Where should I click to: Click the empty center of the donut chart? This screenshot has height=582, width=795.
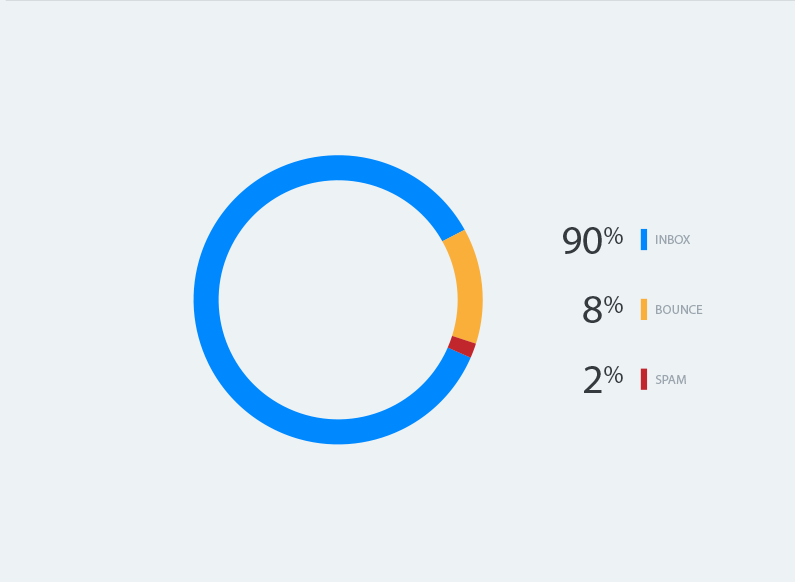(x=338, y=300)
